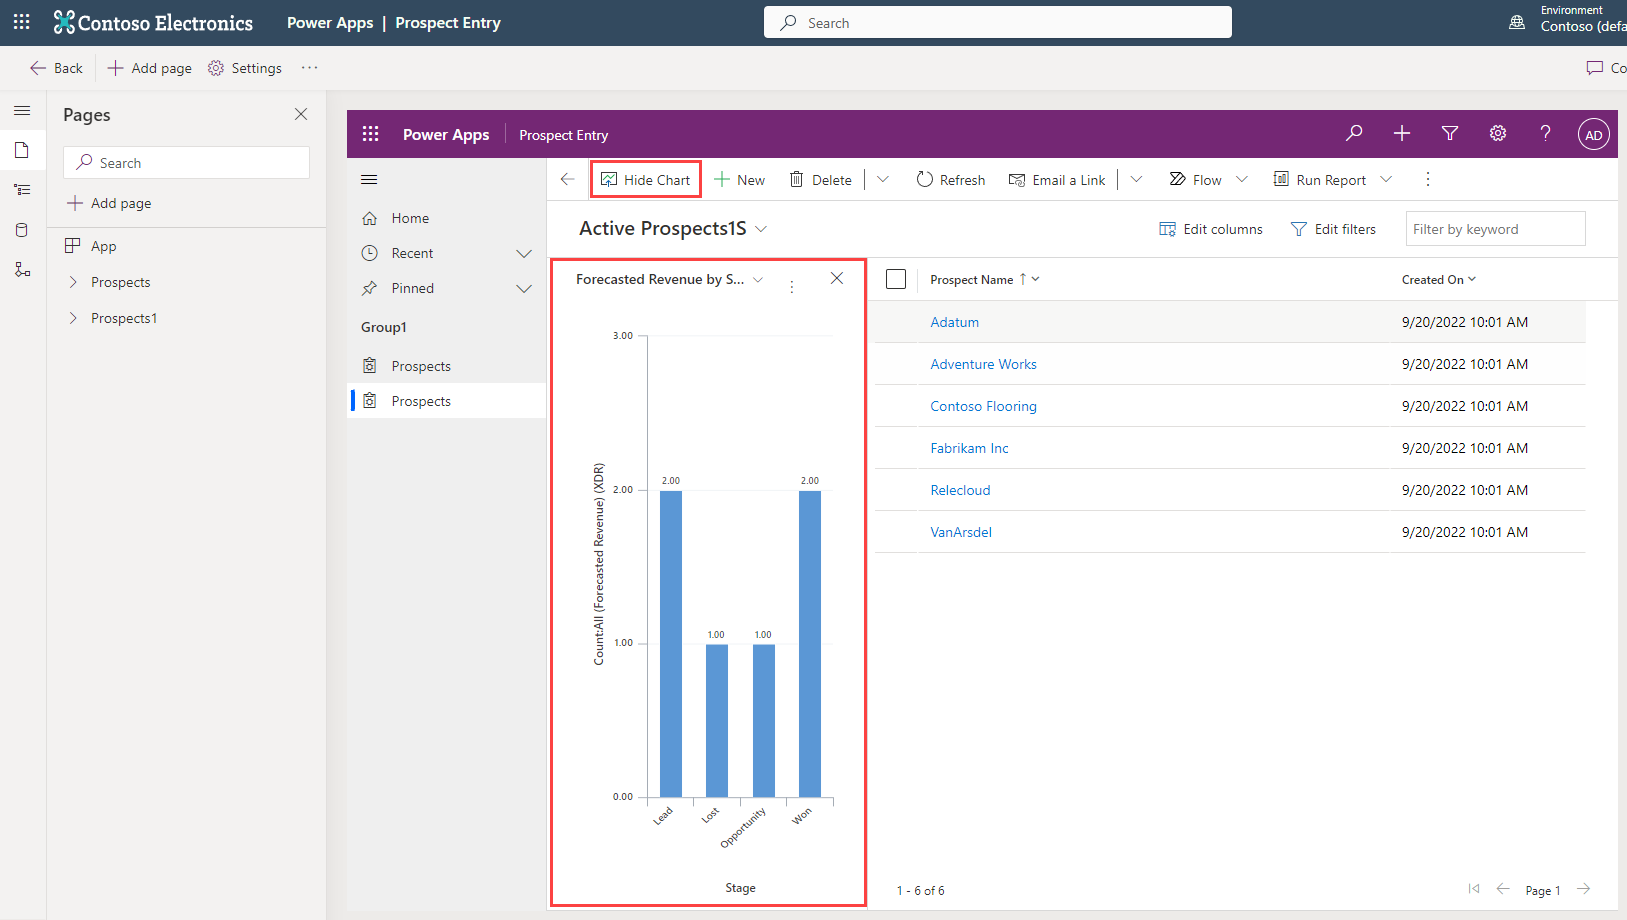Click Add page in the command bar
Screen dimensions: 1627x920
click(149, 68)
